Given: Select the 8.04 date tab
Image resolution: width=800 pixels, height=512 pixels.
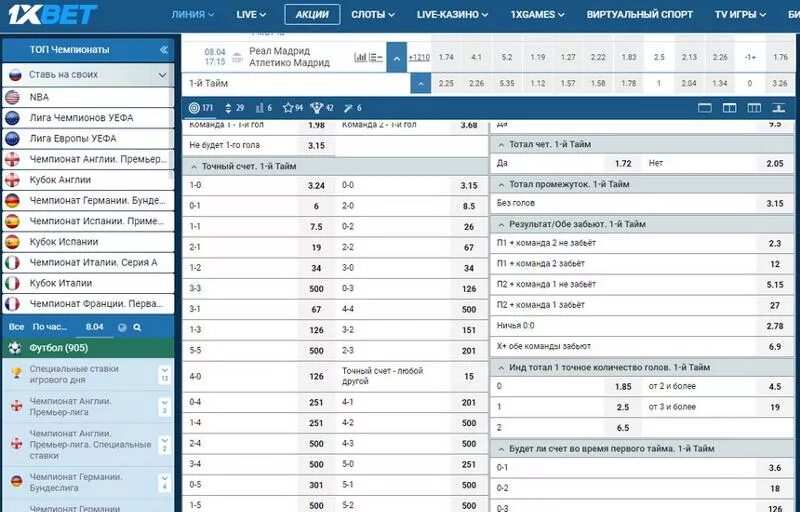Looking at the screenshot, I should [x=94, y=327].
